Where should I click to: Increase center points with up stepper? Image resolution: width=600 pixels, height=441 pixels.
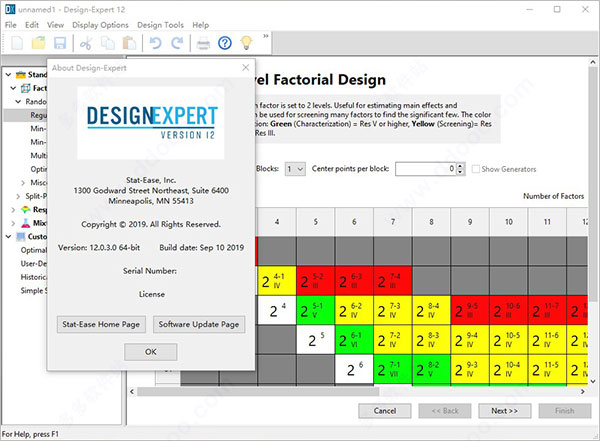coord(461,166)
